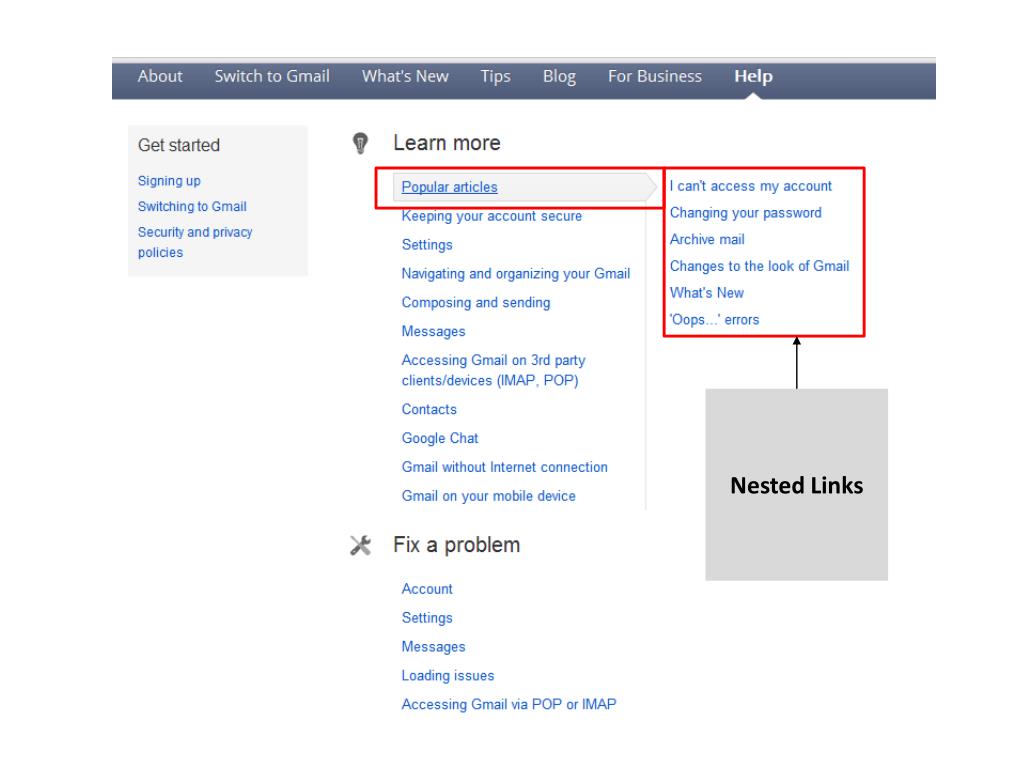Go to the Switch to Gmail tab
1024x768 pixels.
(272, 76)
